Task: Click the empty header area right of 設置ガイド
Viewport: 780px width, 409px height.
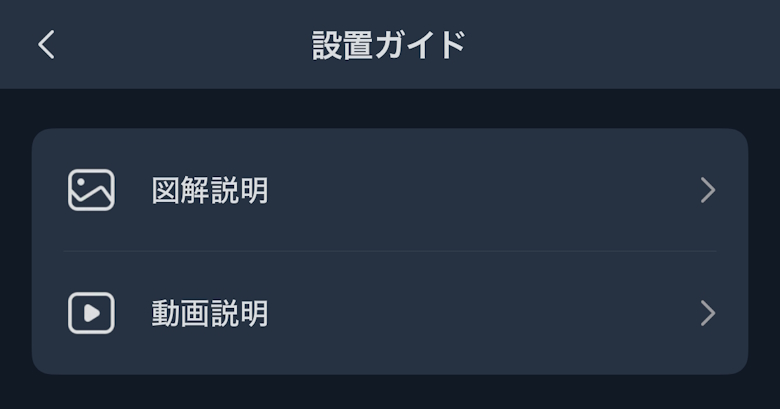Action: [620, 45]
